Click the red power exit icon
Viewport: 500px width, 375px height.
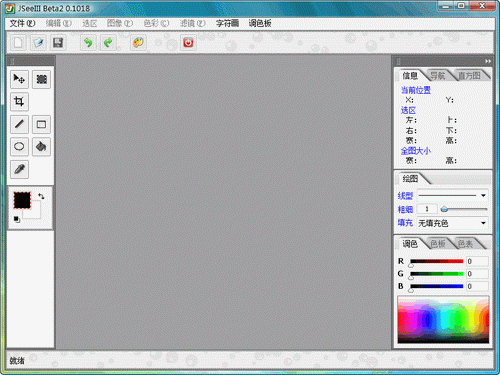pyautogui.click(x=188, y=43)
